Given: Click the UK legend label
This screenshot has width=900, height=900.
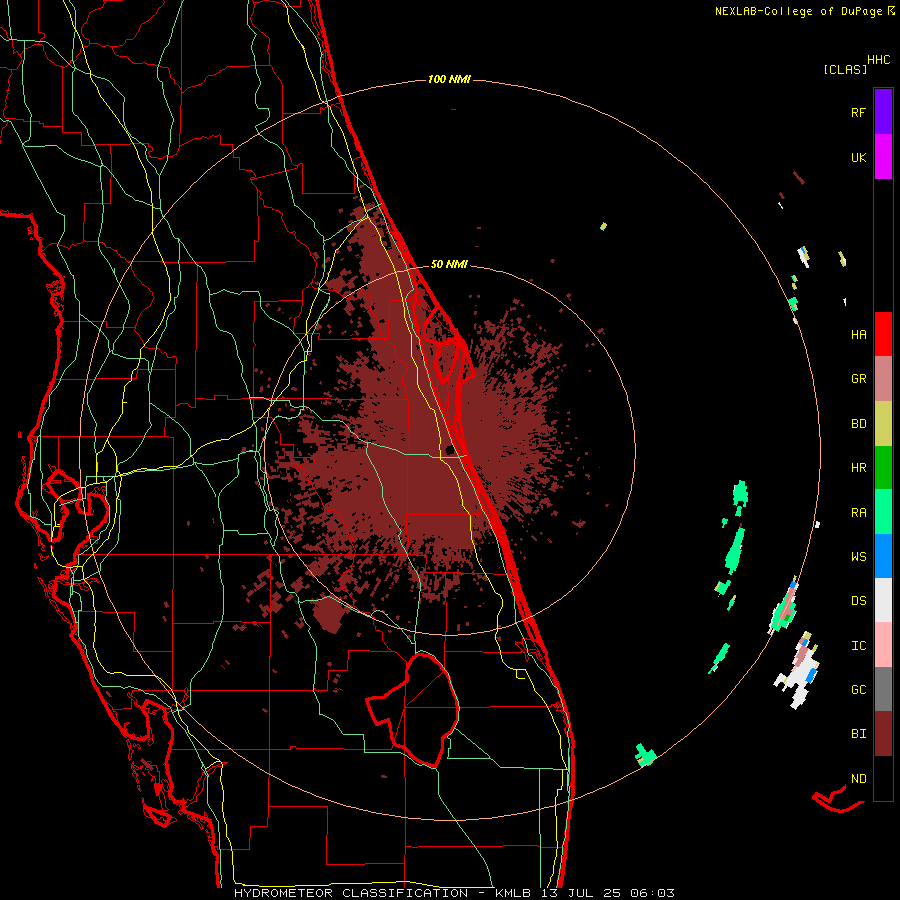Looking at the screenshot, I should click(x=858, y=157).
